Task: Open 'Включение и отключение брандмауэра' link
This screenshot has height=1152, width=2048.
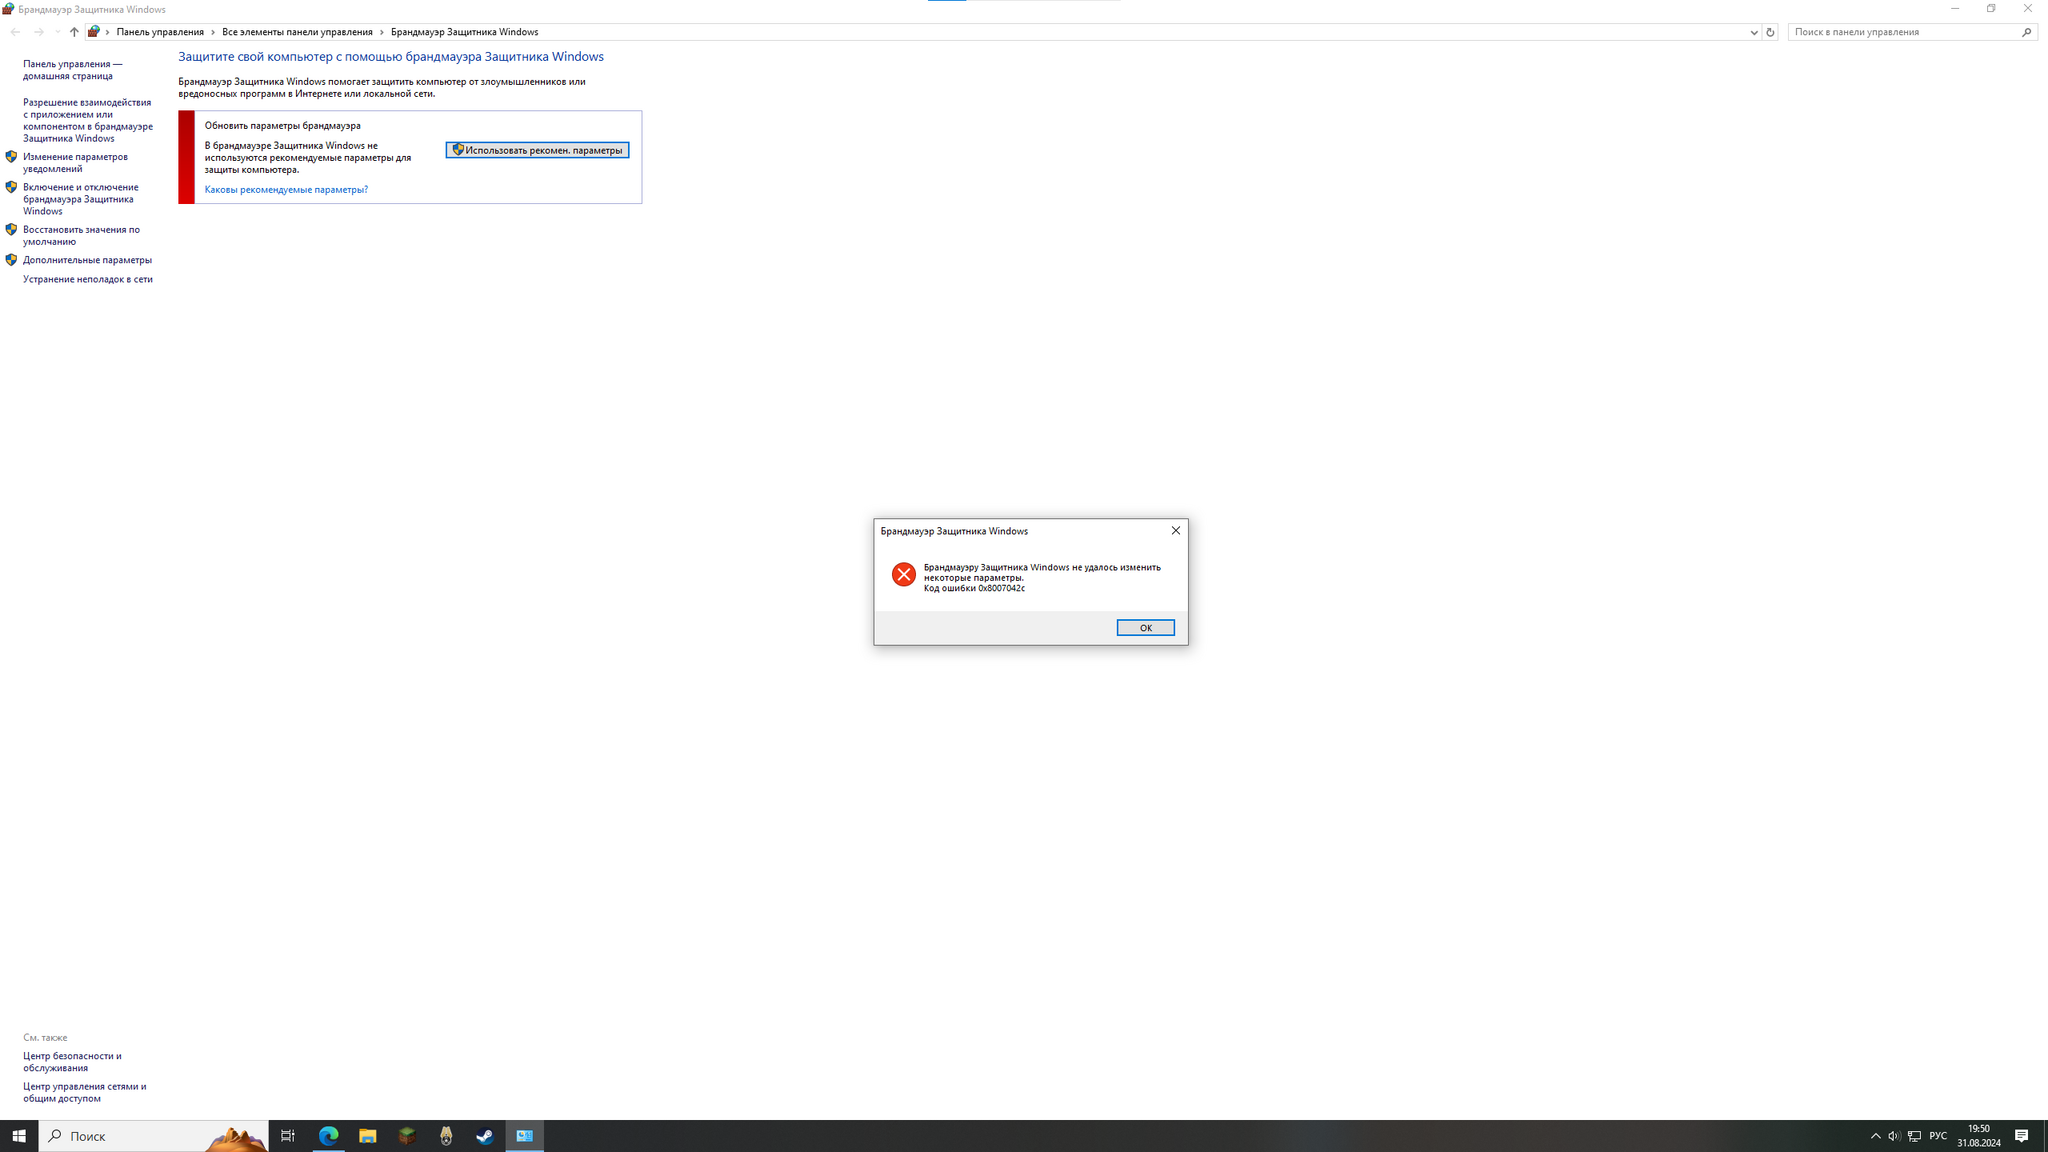Action: 81,199
